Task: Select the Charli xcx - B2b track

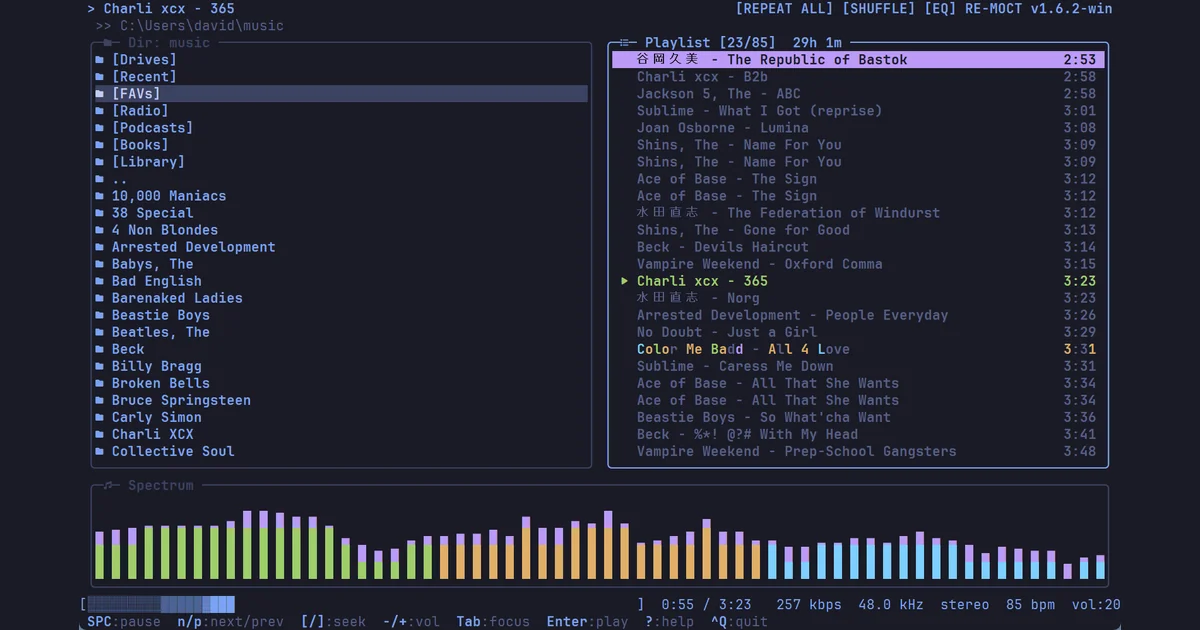Action: pos(858,77)
